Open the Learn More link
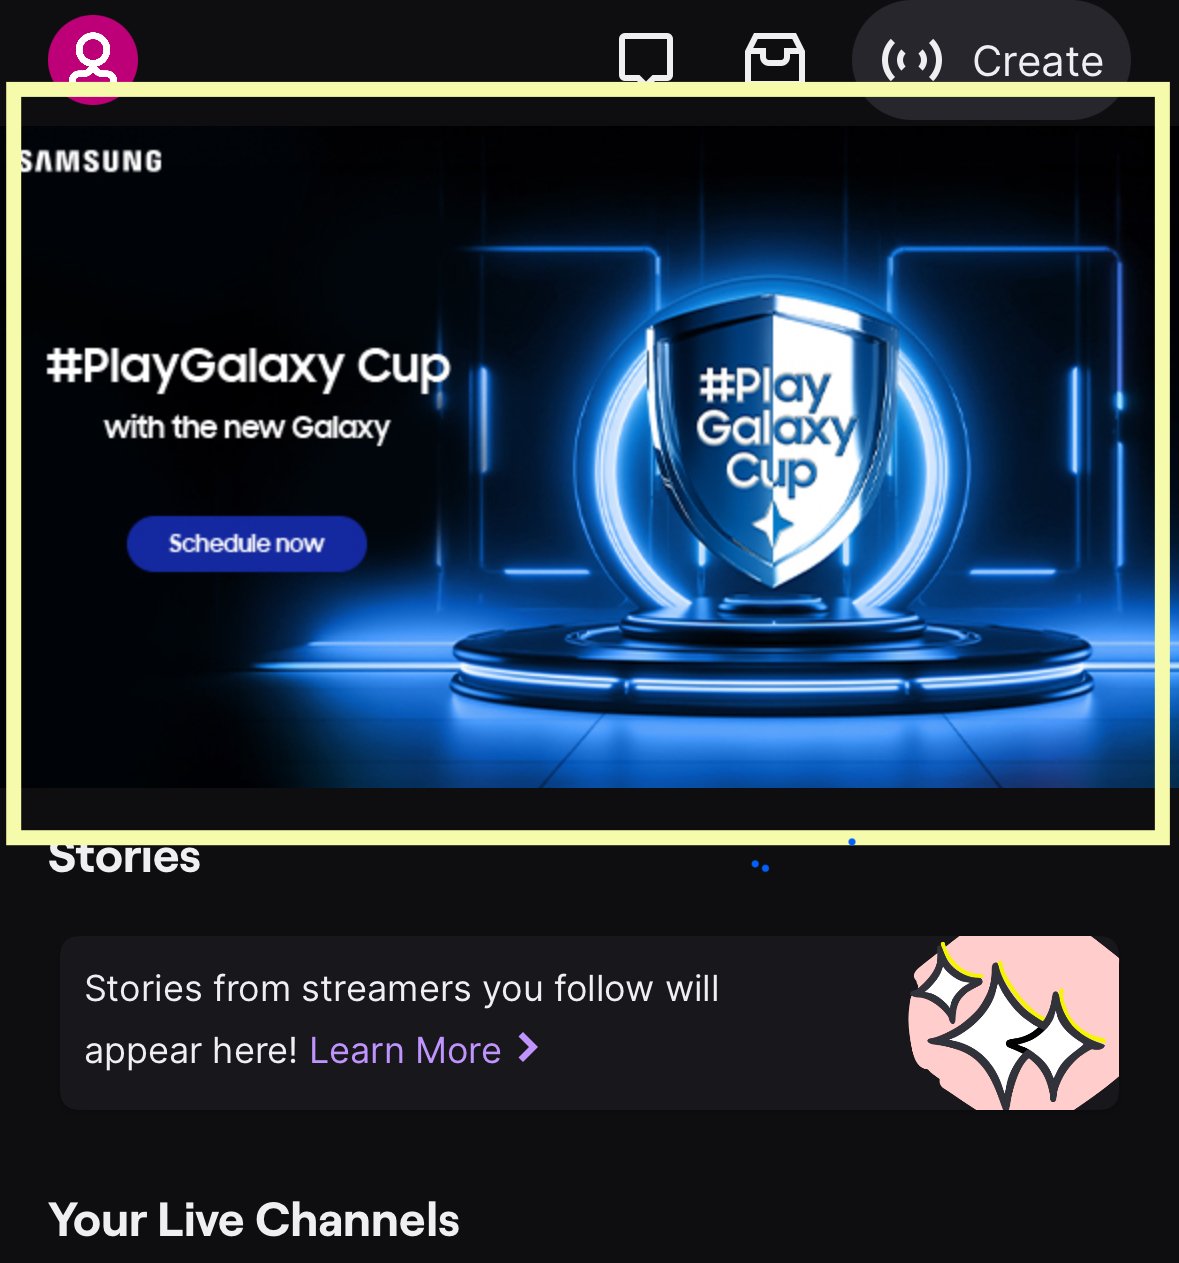 (x=405, y=1050)
